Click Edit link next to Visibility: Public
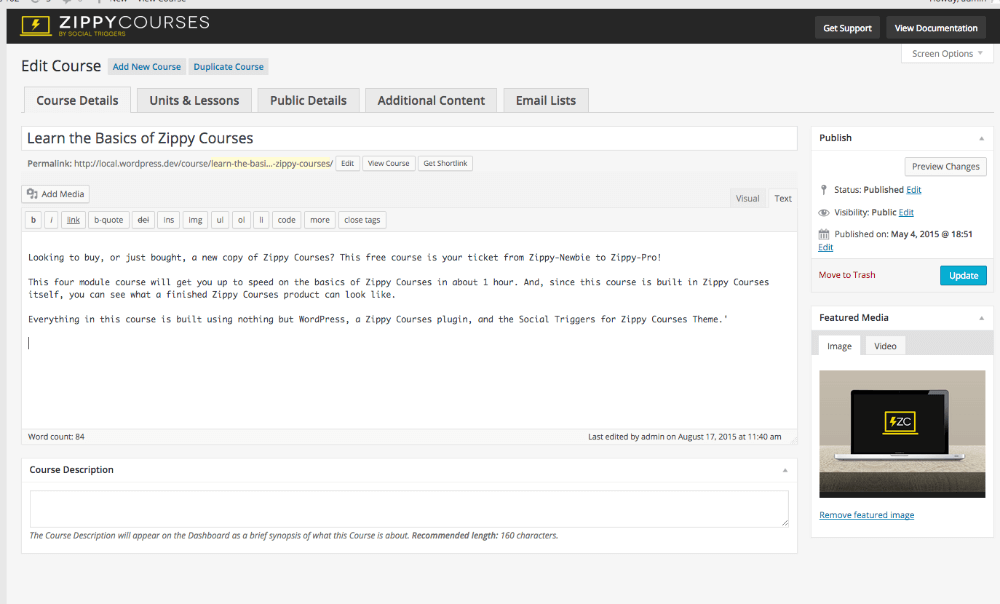Image resolution: width=1000 pixels, height=604 pixels. [906, 212]
